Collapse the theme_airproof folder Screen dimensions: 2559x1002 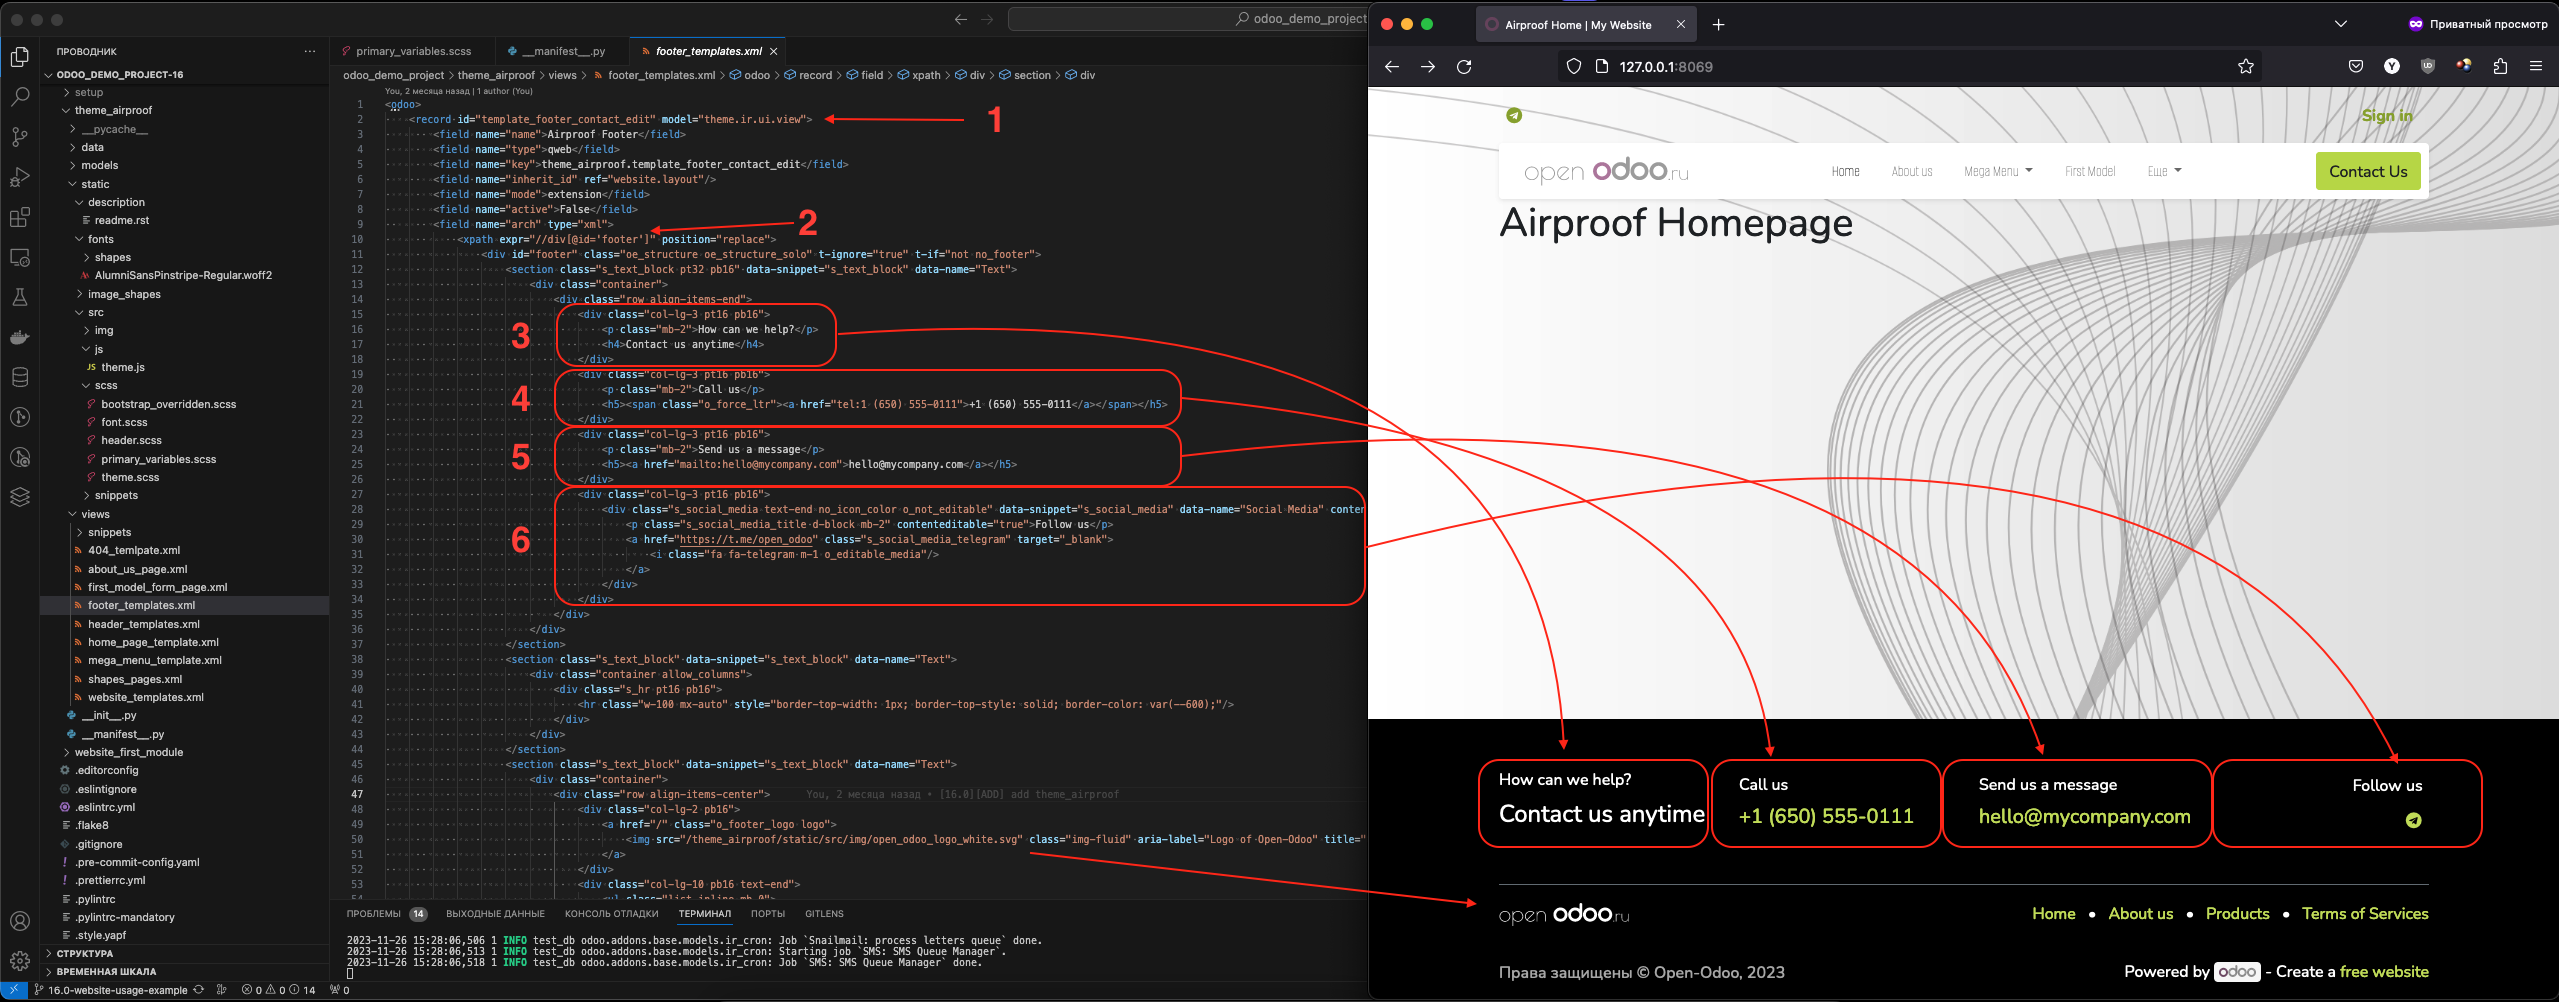(x=113, y=110)
